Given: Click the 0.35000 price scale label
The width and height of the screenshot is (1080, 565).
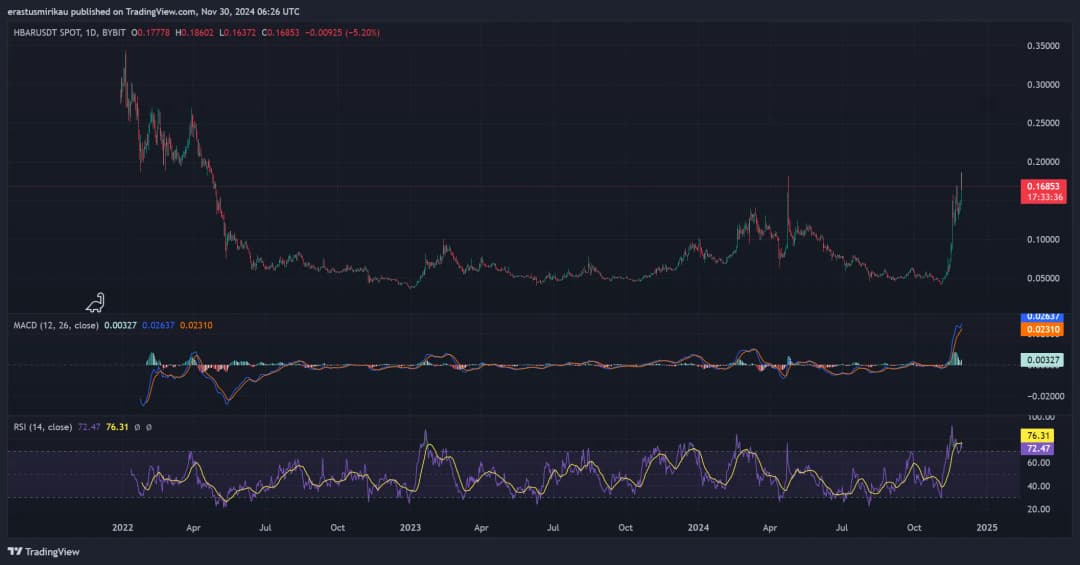Looking at the screenshot, I should point(1042,46).
